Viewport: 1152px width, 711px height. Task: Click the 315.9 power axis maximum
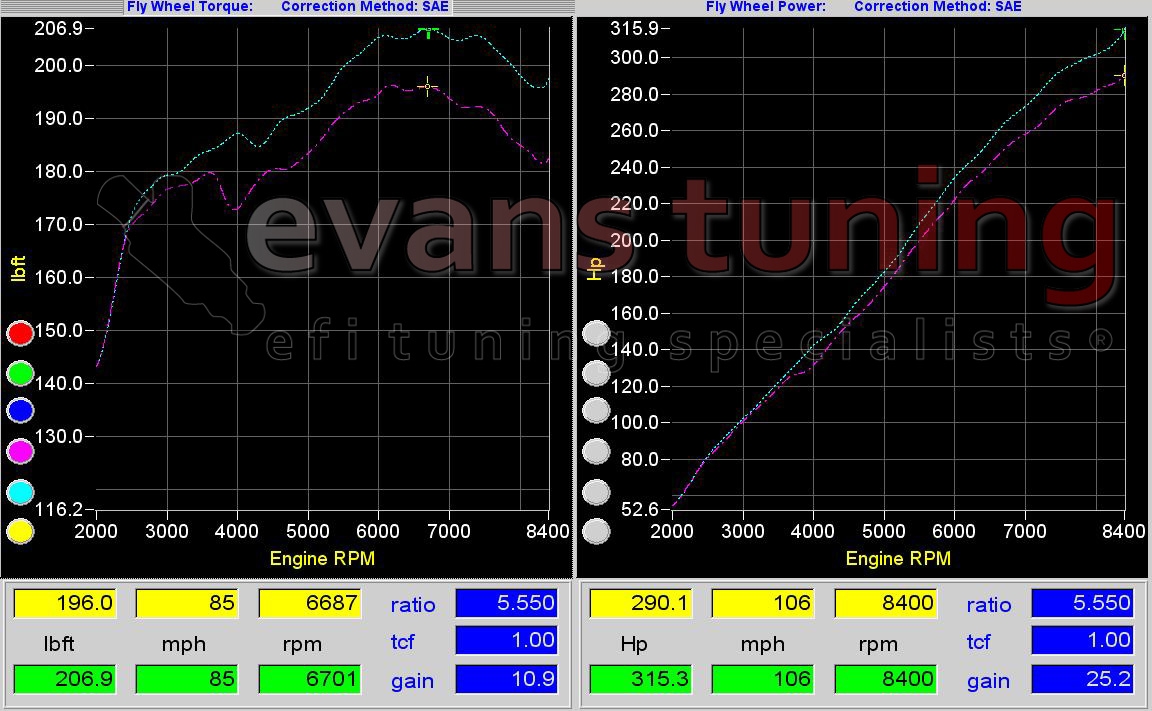click(x=635, y=29)
